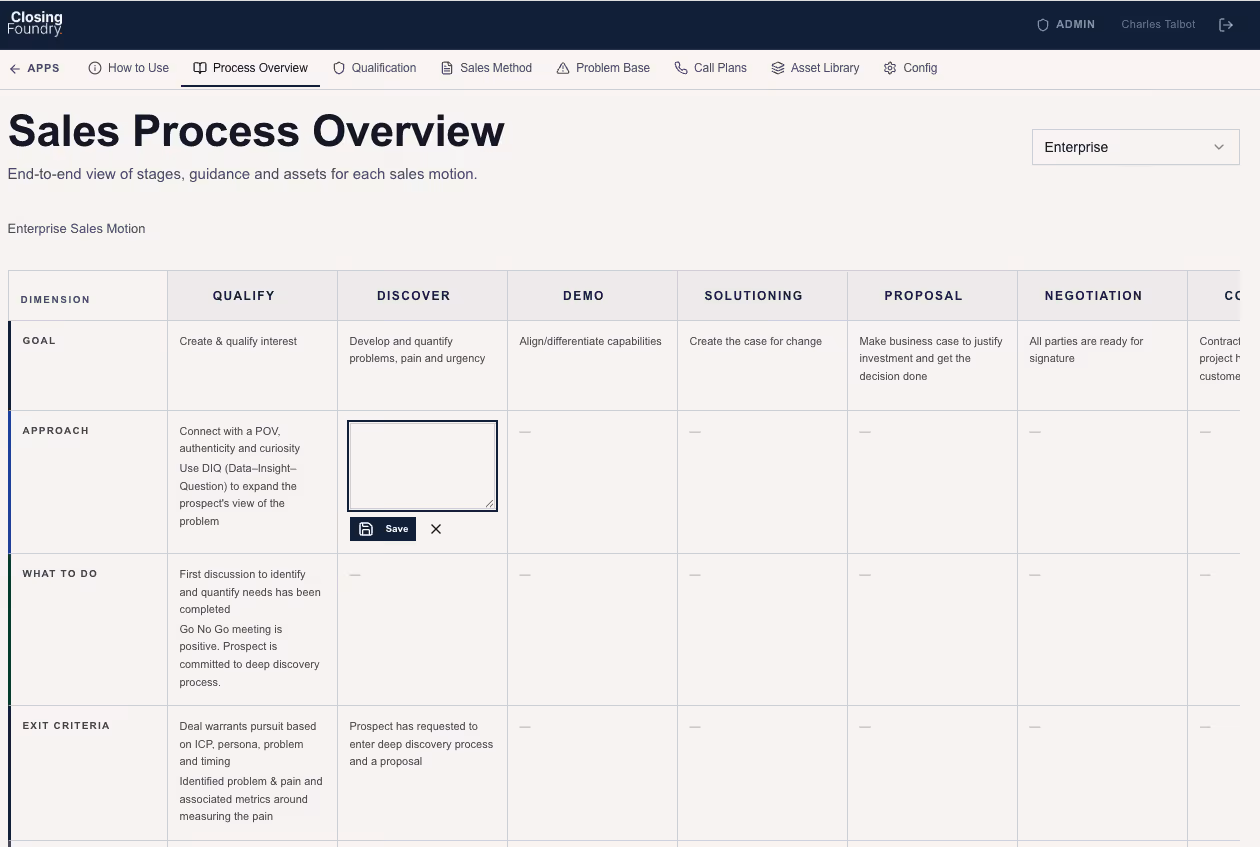Cancel editing with the X icon
The image size is (1260, 847).
coord(436,529)
